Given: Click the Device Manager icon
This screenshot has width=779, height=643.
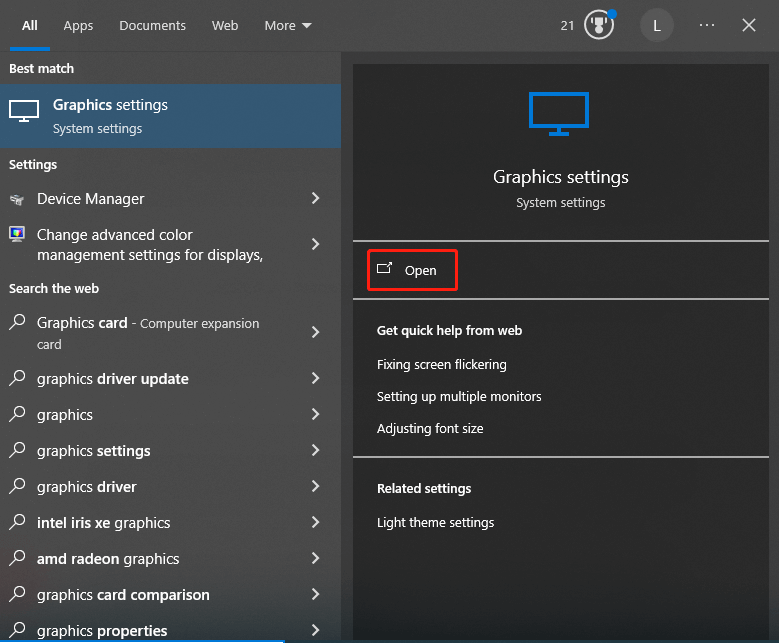Looking at the screenshot, I should point(17,199).
